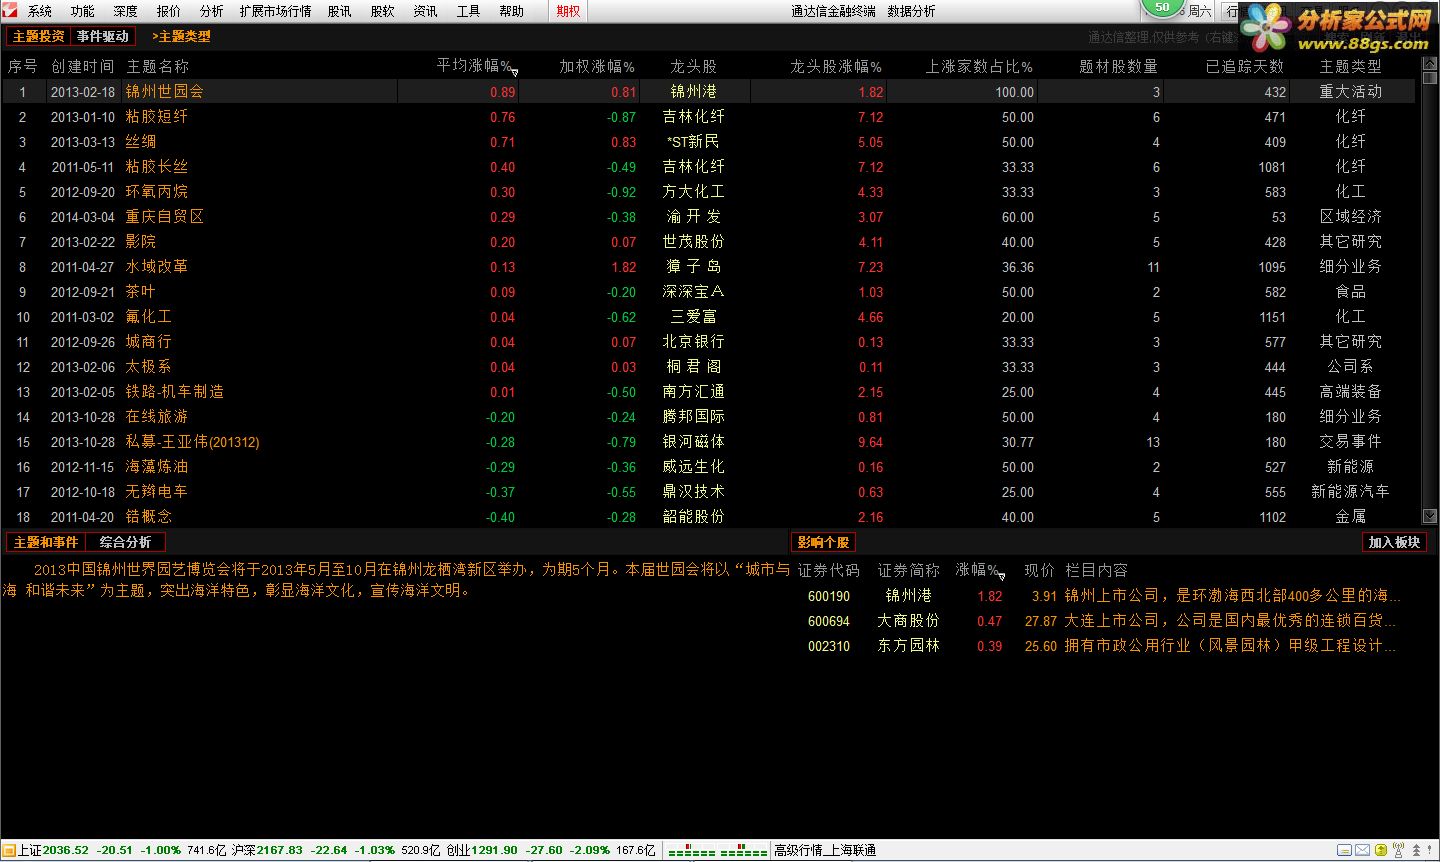Click the 加入板块 button
This screenshot has width=1440, height=862.
click(x=1394, y=542)
